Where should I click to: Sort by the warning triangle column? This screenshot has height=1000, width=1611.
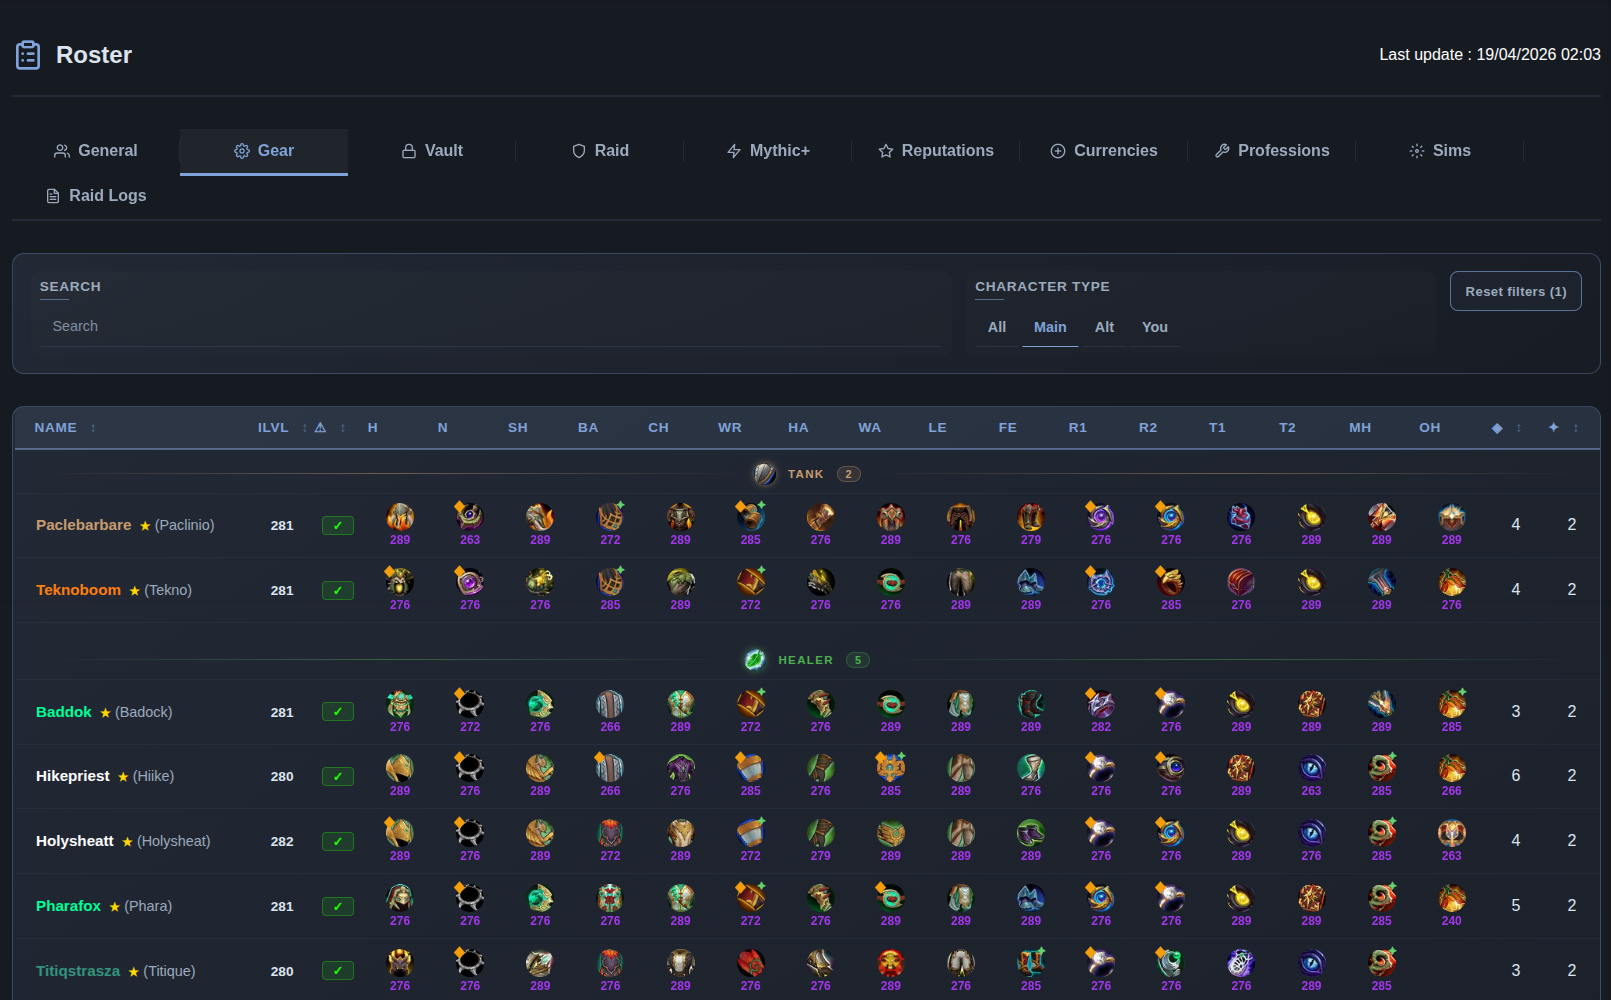[x=330, y=428]
